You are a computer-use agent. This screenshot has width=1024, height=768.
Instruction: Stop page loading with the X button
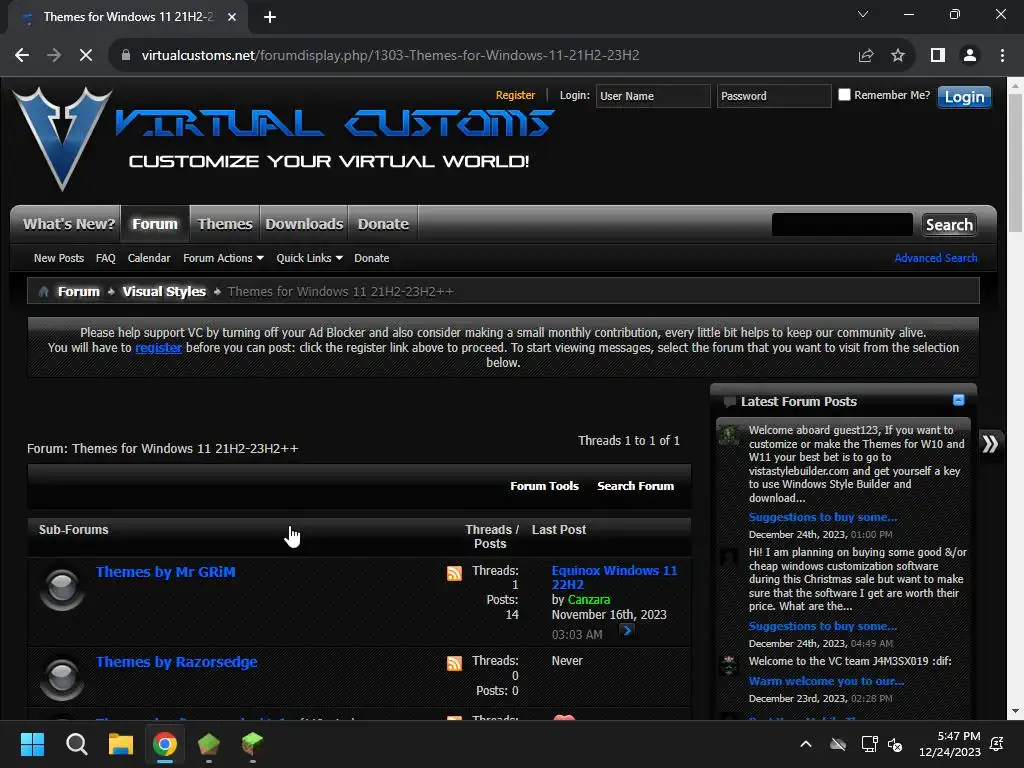pyautogui.click(x=86, y=56)
